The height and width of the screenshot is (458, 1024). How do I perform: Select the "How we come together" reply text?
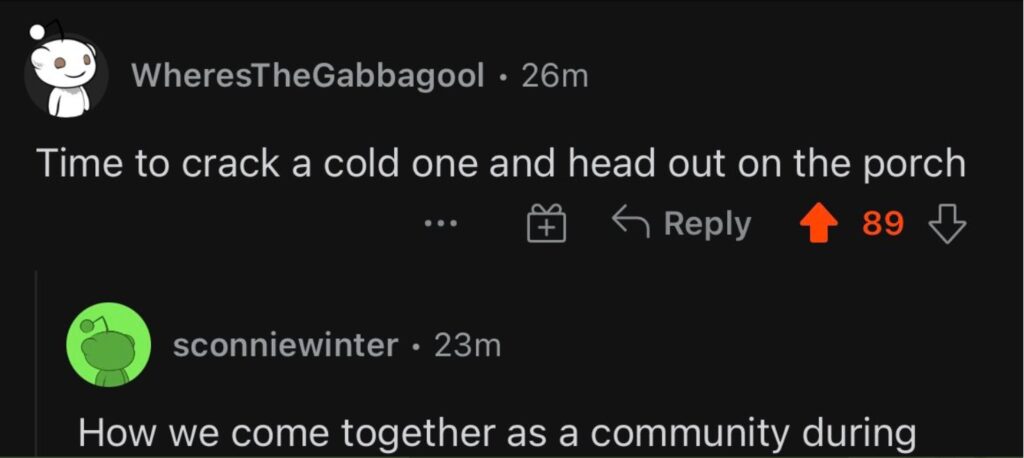[498, 434]
